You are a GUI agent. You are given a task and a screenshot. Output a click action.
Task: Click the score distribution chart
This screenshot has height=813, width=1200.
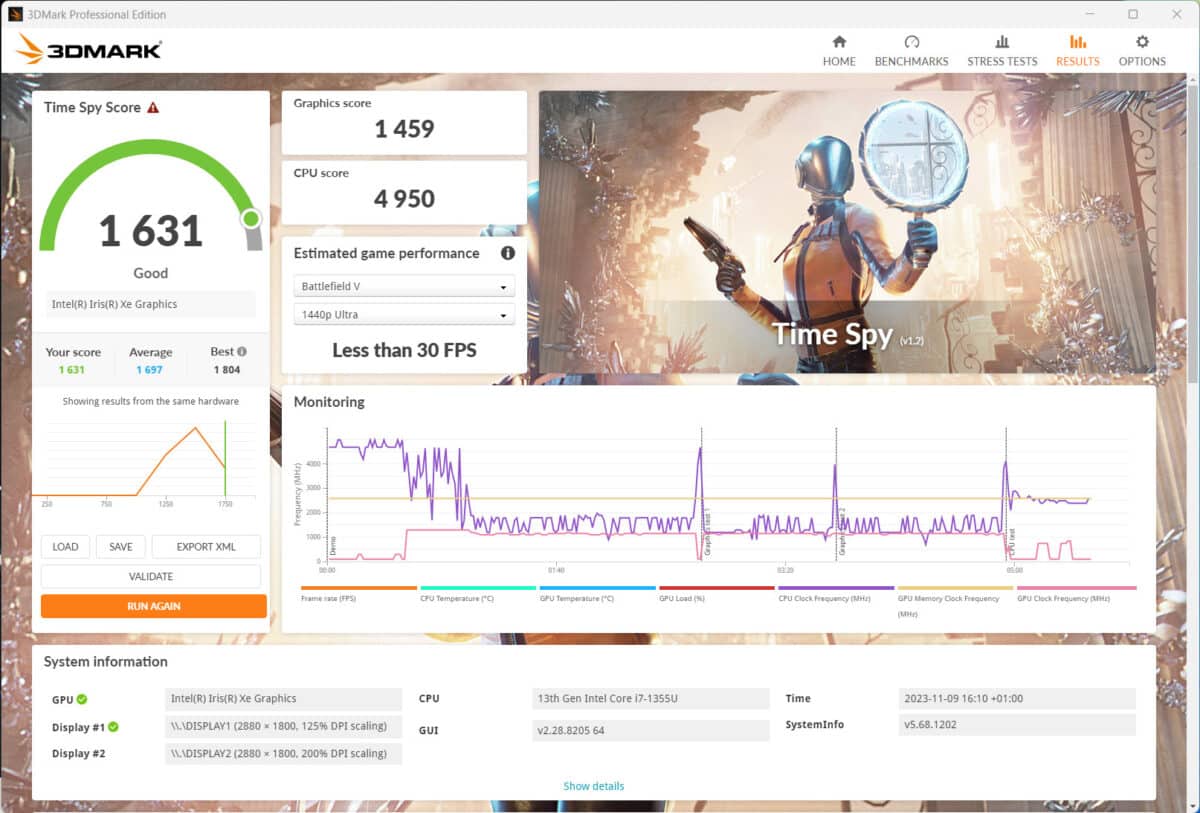pyautogui.click(x=148, y=463)
